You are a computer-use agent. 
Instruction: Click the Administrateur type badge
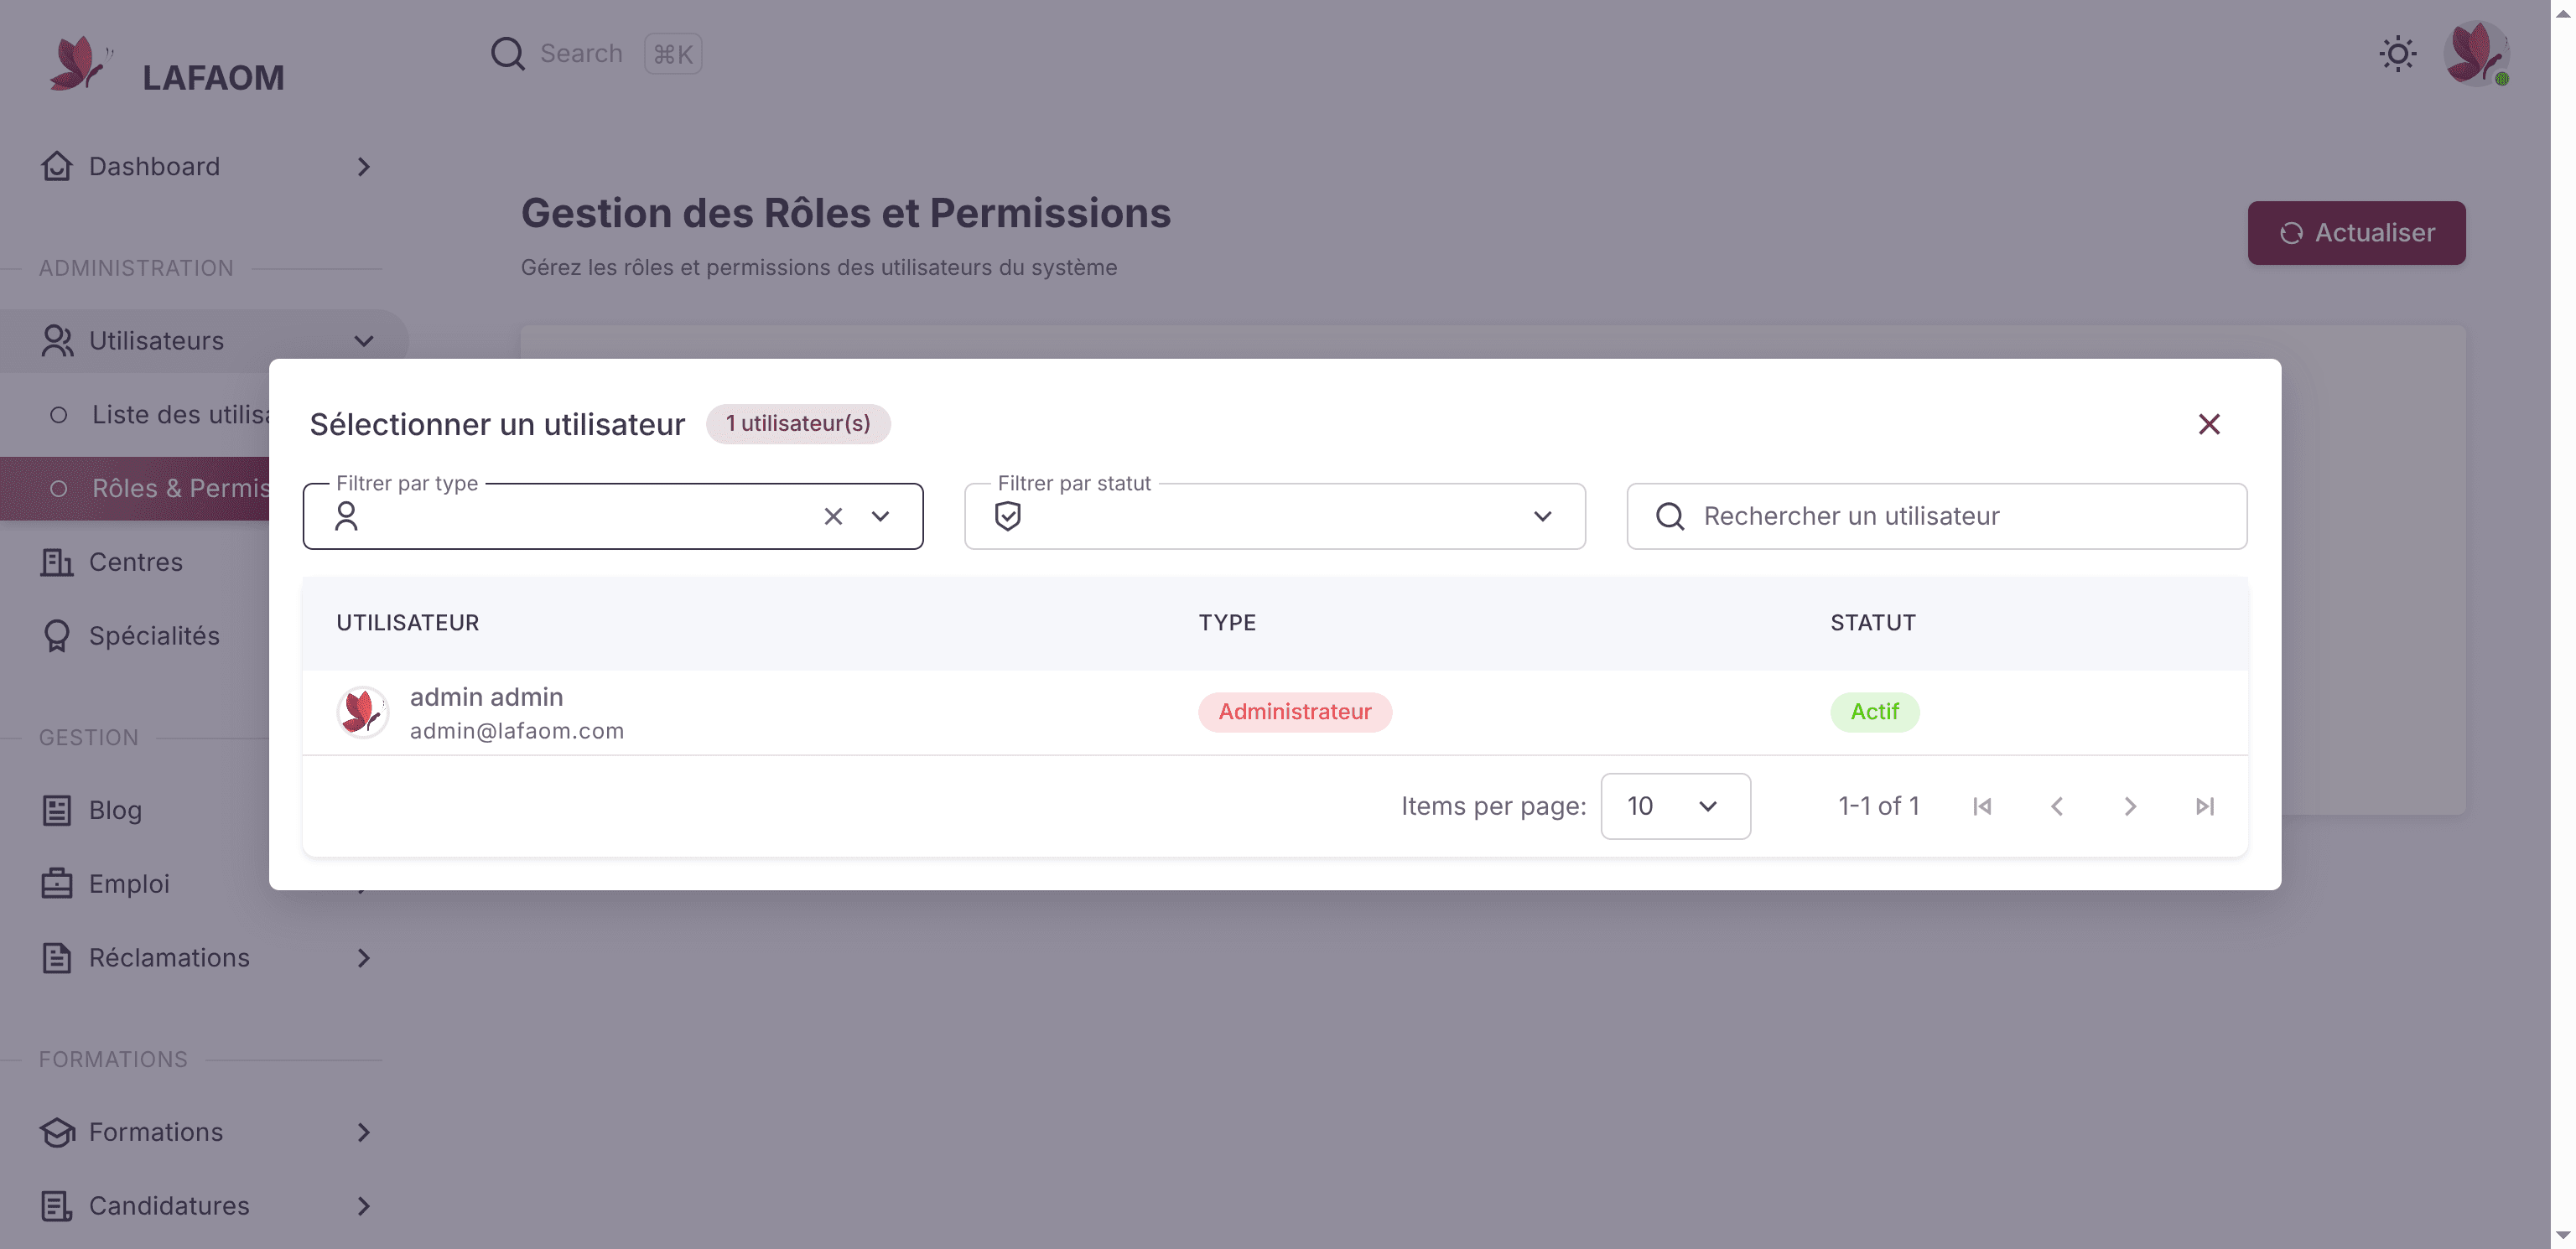tap(1294, 712)
